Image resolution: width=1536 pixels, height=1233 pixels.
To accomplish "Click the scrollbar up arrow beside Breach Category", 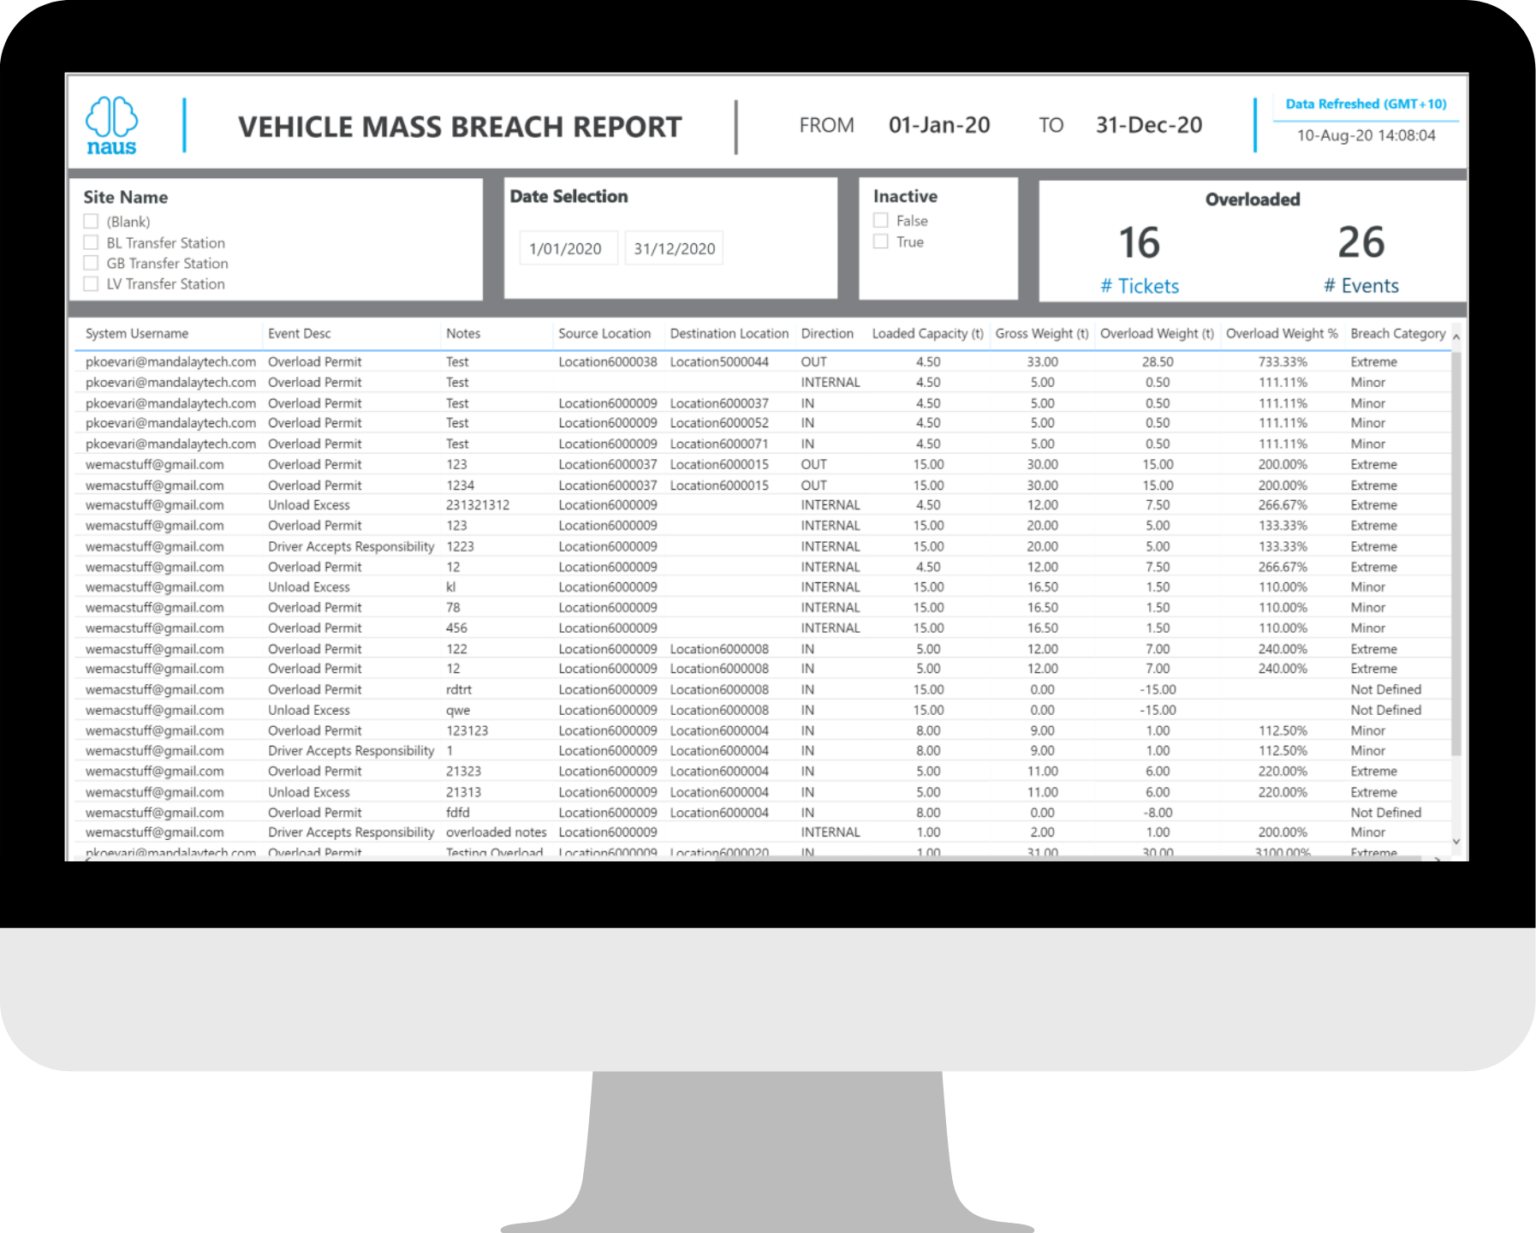I will [x=1456, y=335].
